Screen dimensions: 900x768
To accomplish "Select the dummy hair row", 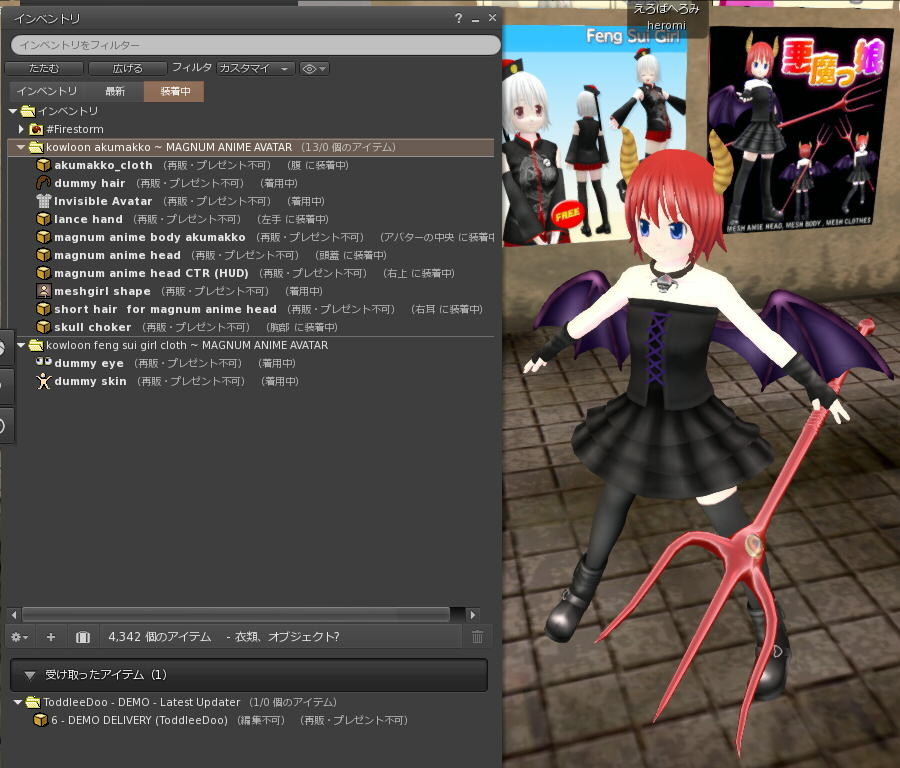I will click(x=251, y=183).
